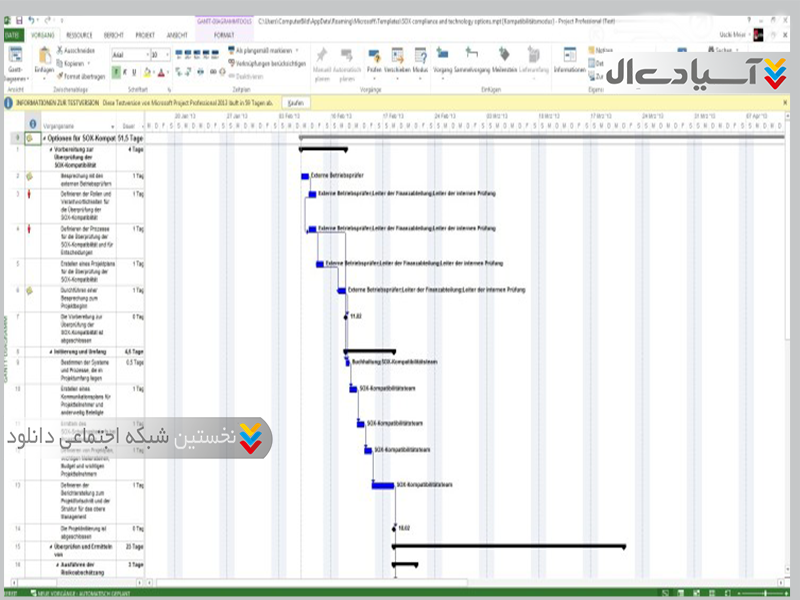Select the 'Externe Betriebsprüfer' Gantt bar

(x=305, y=176)
